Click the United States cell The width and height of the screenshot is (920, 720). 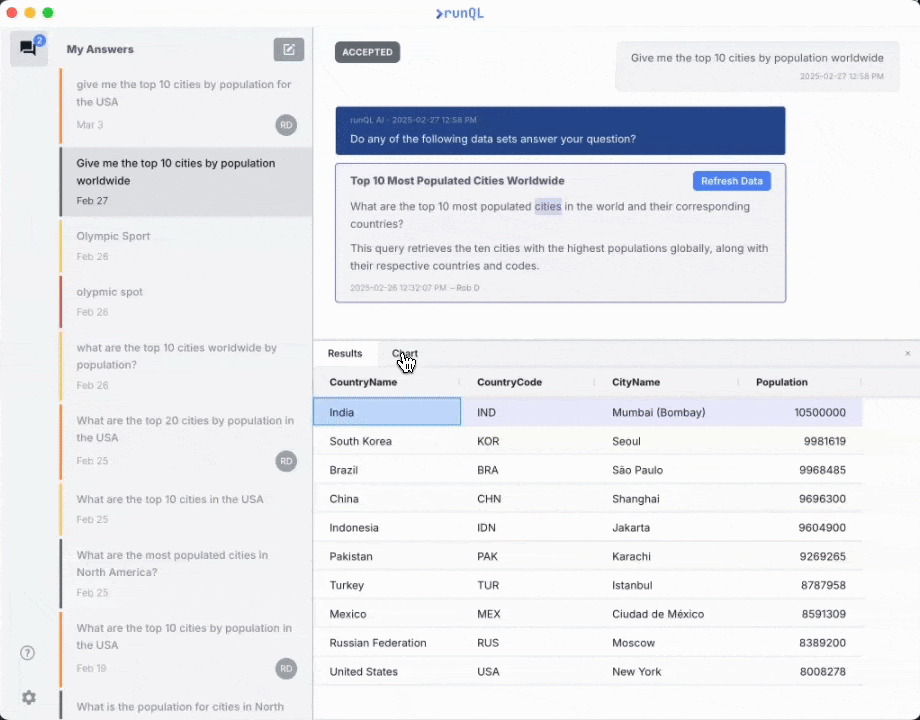(x=387, y=671)
